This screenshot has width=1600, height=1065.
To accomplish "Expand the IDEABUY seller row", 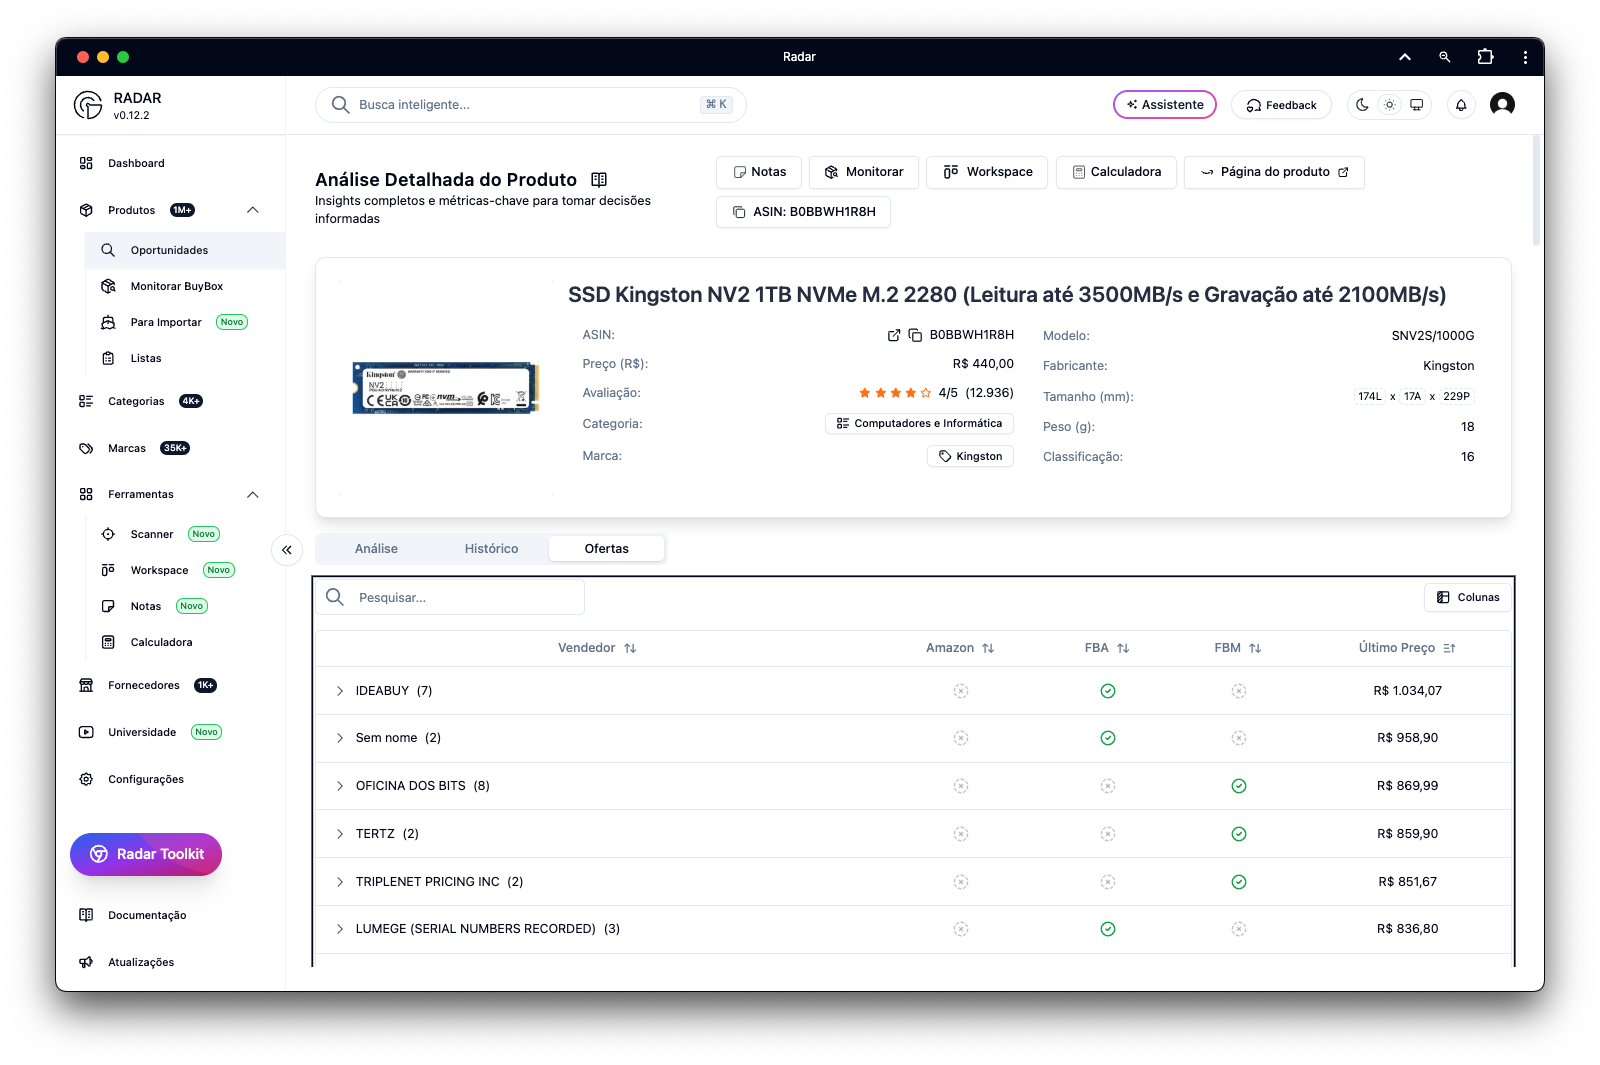I will tap(340, 691).
